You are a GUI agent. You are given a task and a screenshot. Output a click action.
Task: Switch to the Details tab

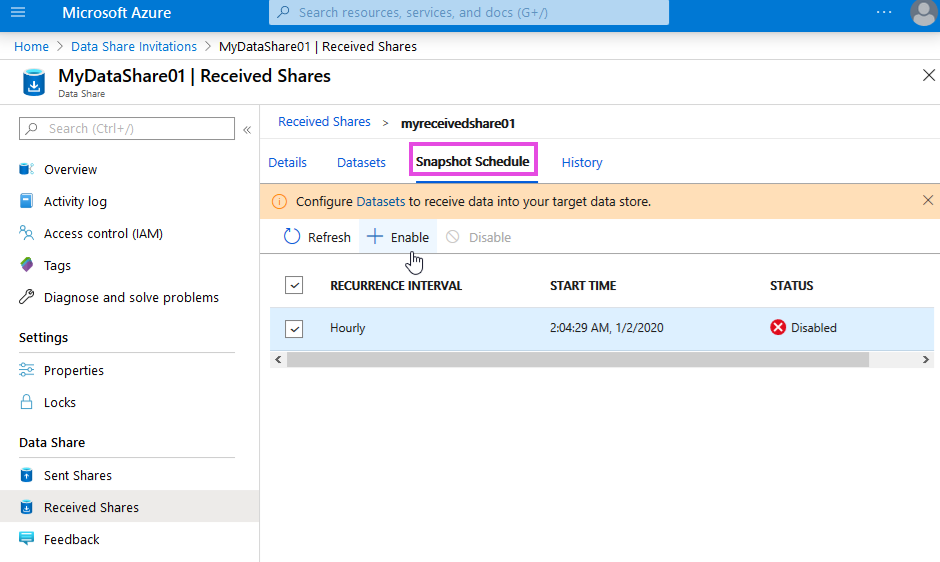coord(287,163)
